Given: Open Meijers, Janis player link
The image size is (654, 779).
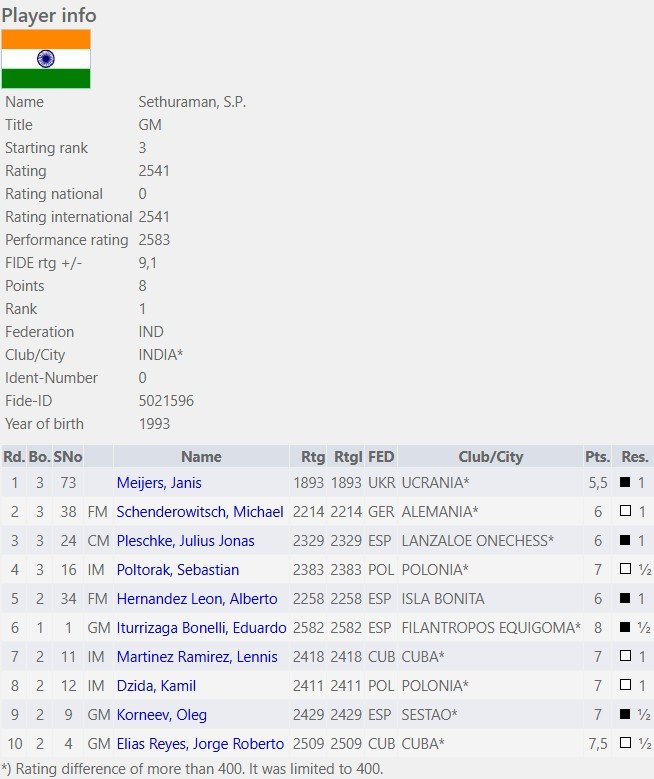Looking at the screenshot, I should 159,483.
